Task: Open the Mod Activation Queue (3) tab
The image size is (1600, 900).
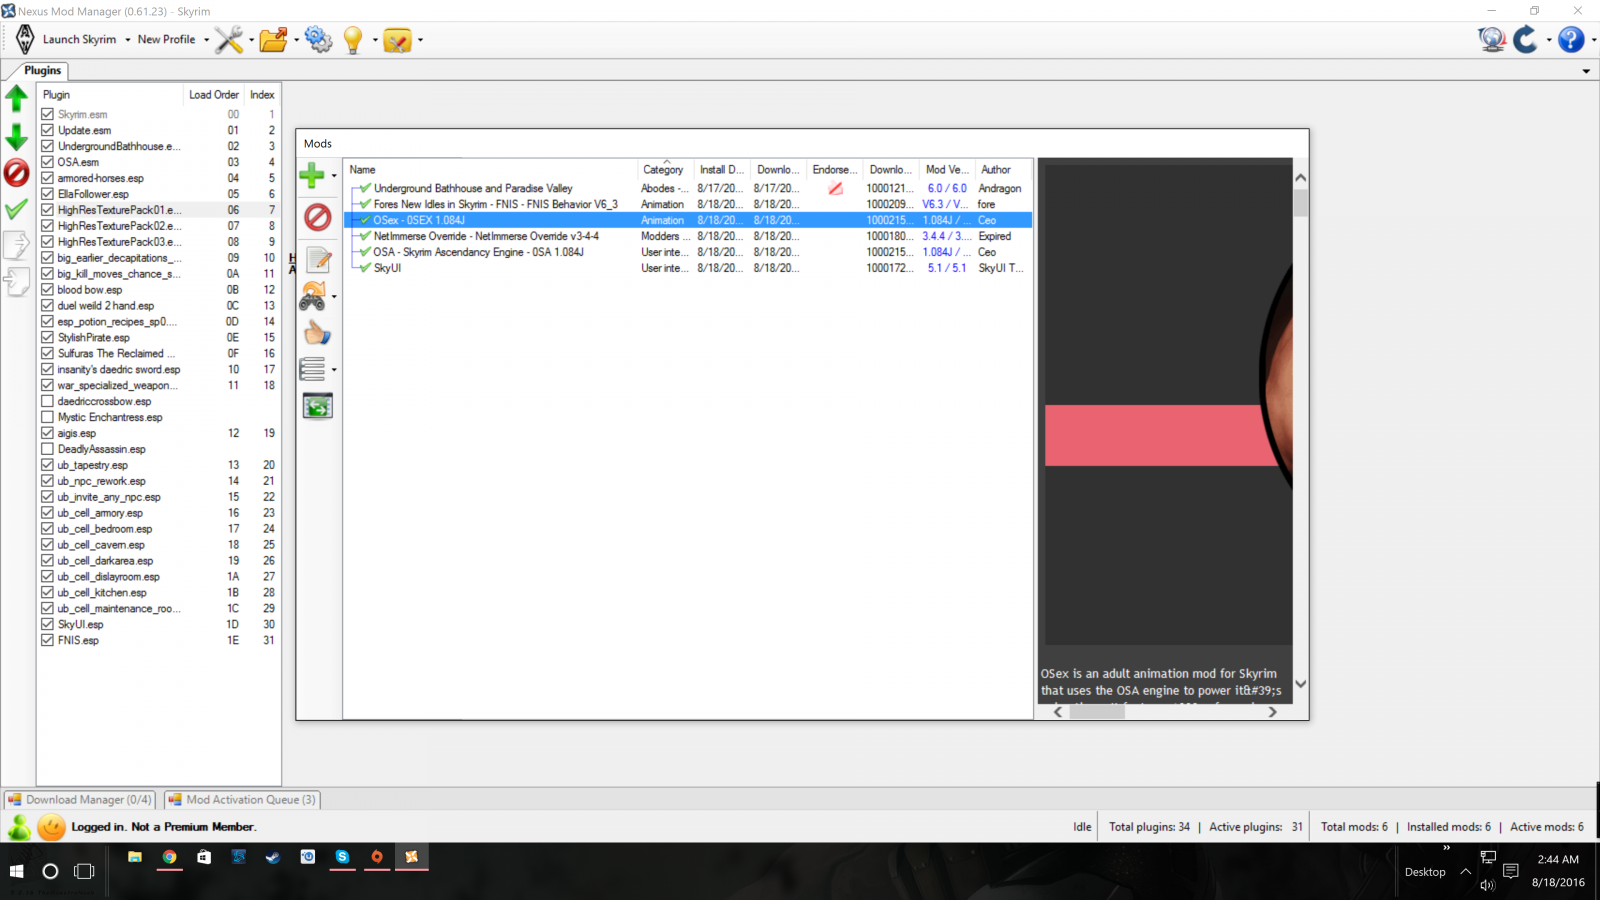Action: pos(242,799)
